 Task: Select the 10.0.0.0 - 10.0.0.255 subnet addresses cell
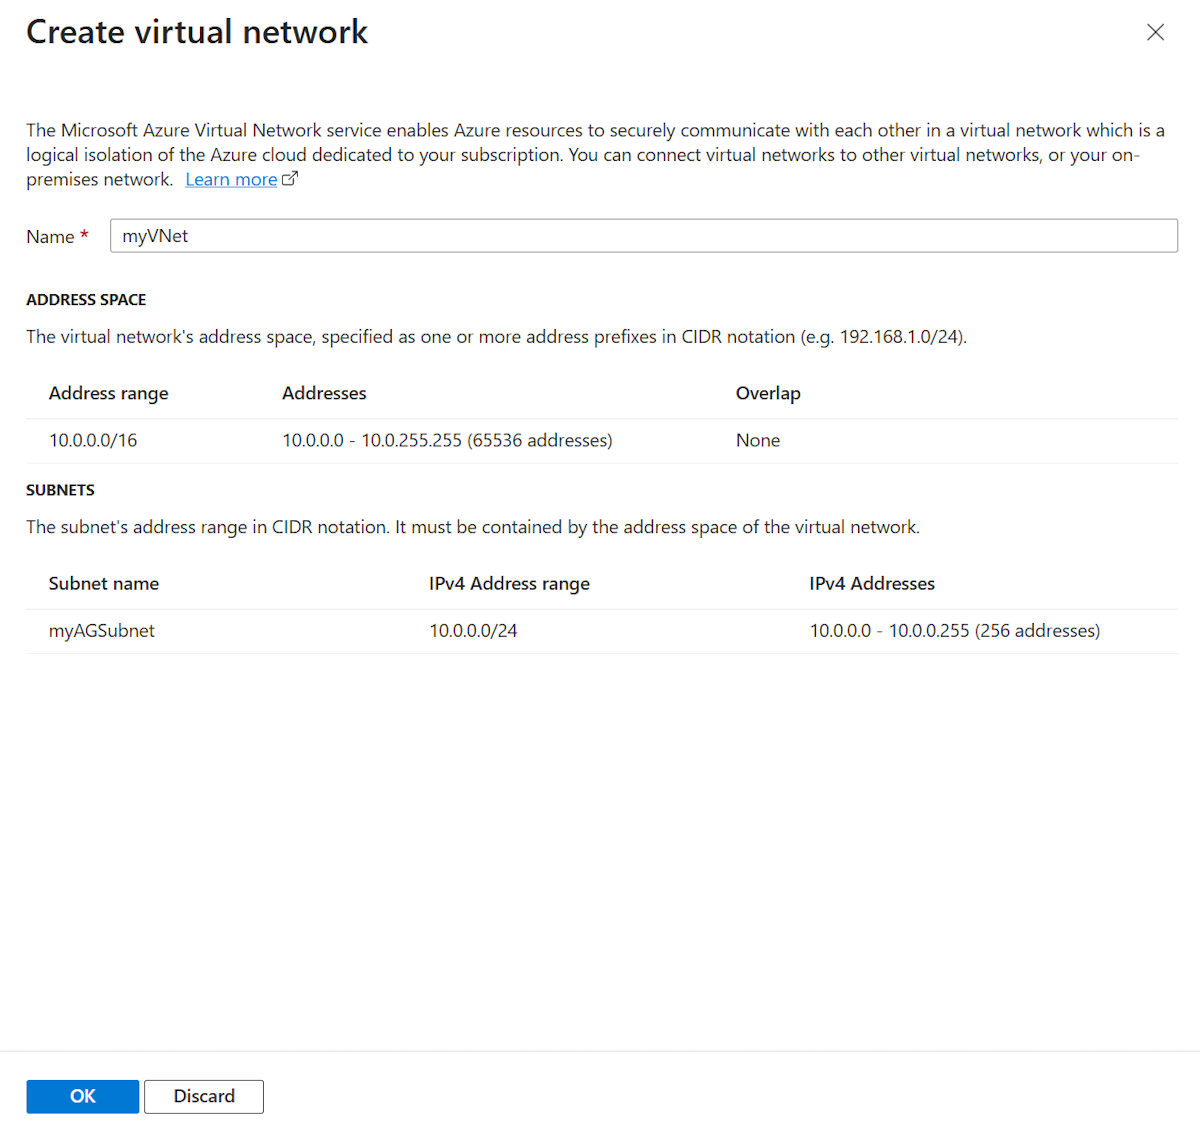pyautogui.click(x=955, y=631)
